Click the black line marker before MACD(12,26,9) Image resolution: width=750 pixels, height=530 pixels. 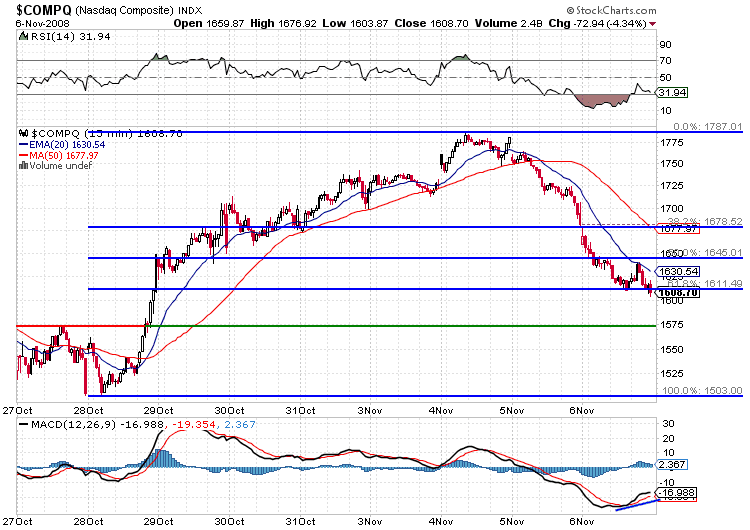pyautogui.click(x=22, y=424)
